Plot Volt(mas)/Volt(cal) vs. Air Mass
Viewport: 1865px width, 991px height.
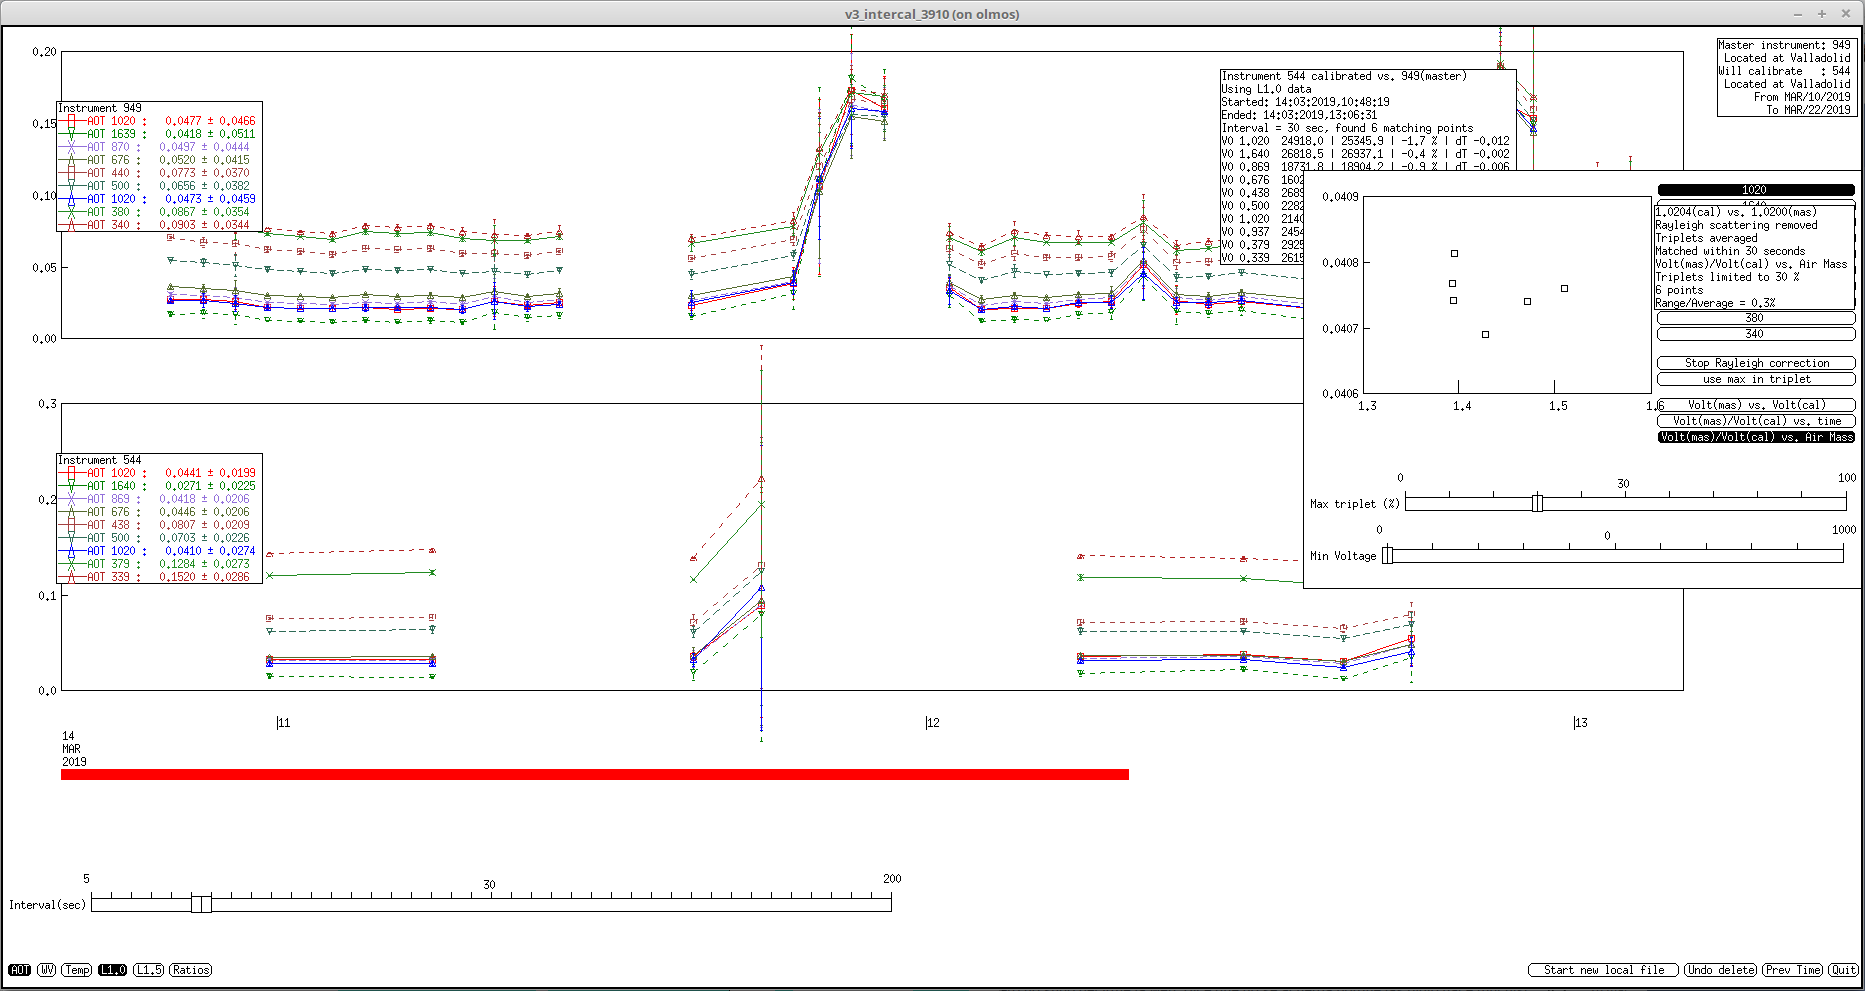[1756, 437]
